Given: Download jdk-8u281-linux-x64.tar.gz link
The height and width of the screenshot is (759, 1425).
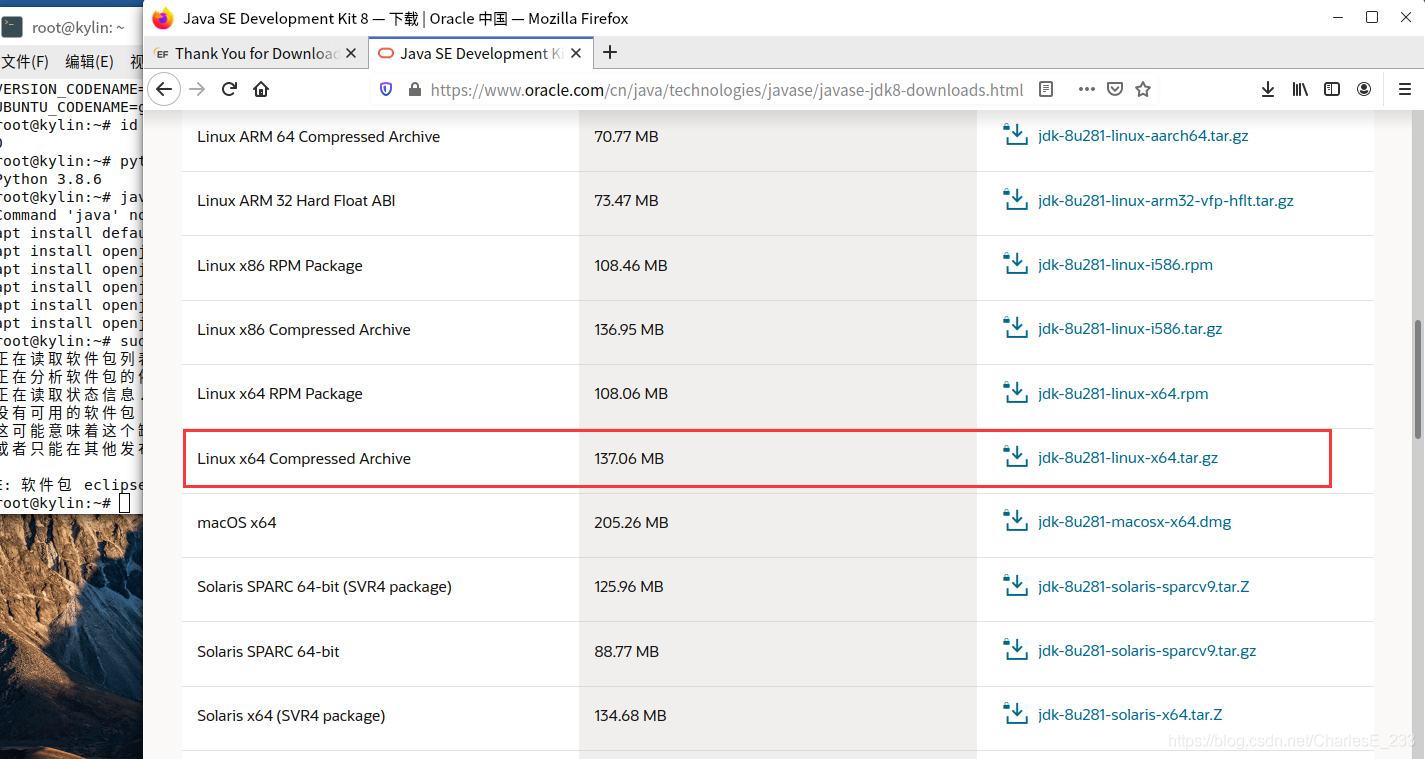Looking at the screenshot, I should coord(1128,458).
